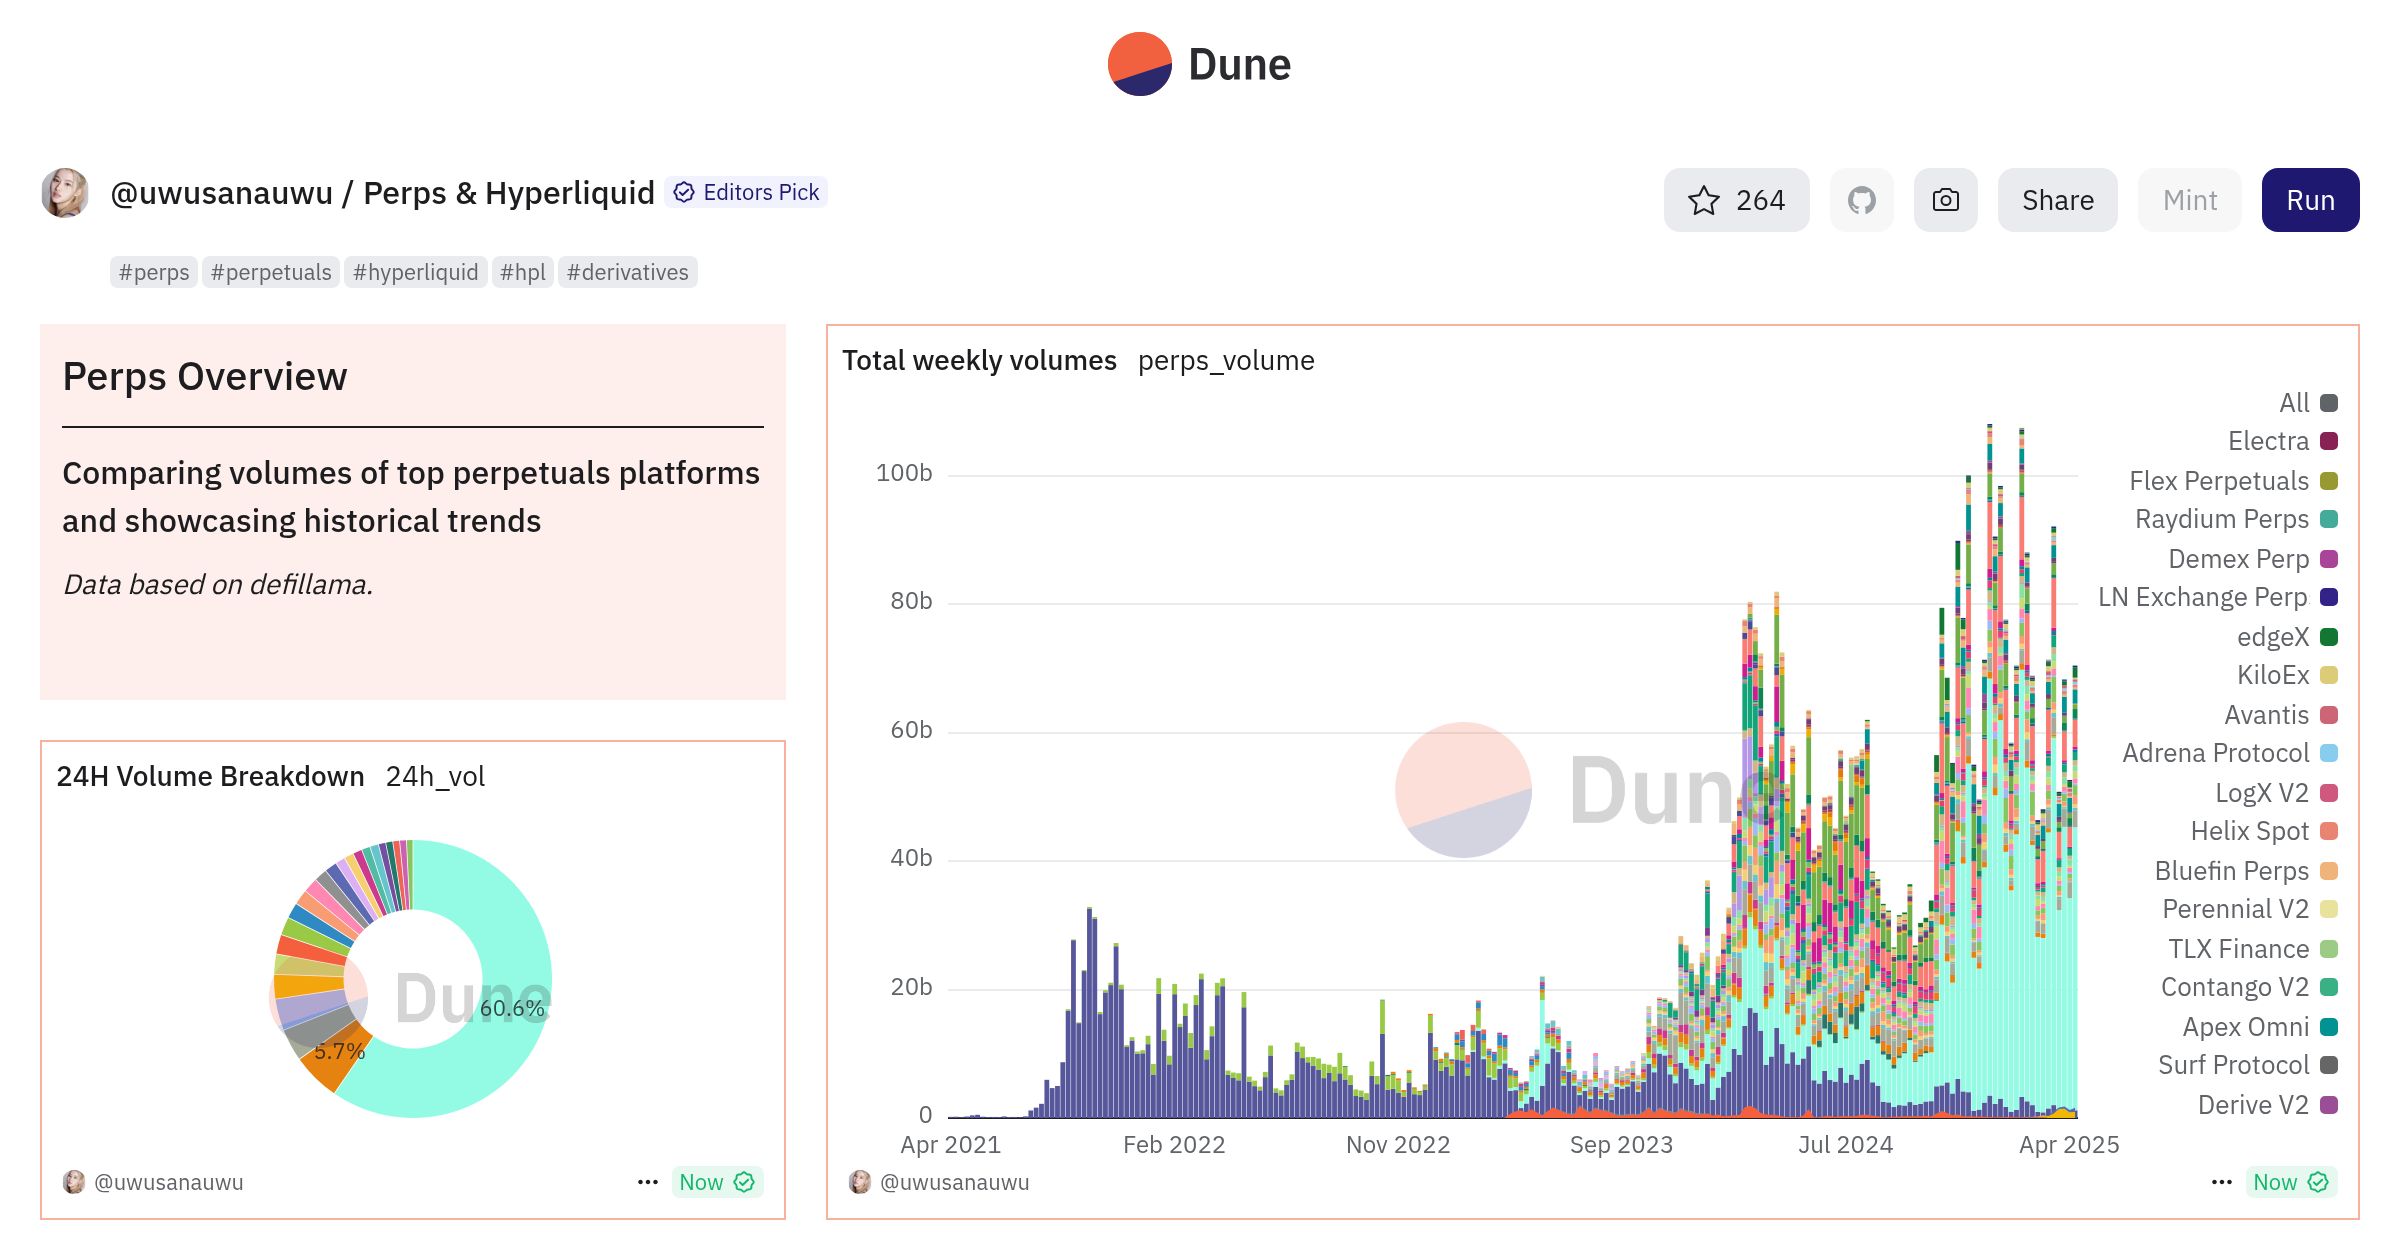The height and width of the screenshot is (1260, 2400).
Task: Click the Feb 2022 x-axis label
Action: pos(1174,1145)
